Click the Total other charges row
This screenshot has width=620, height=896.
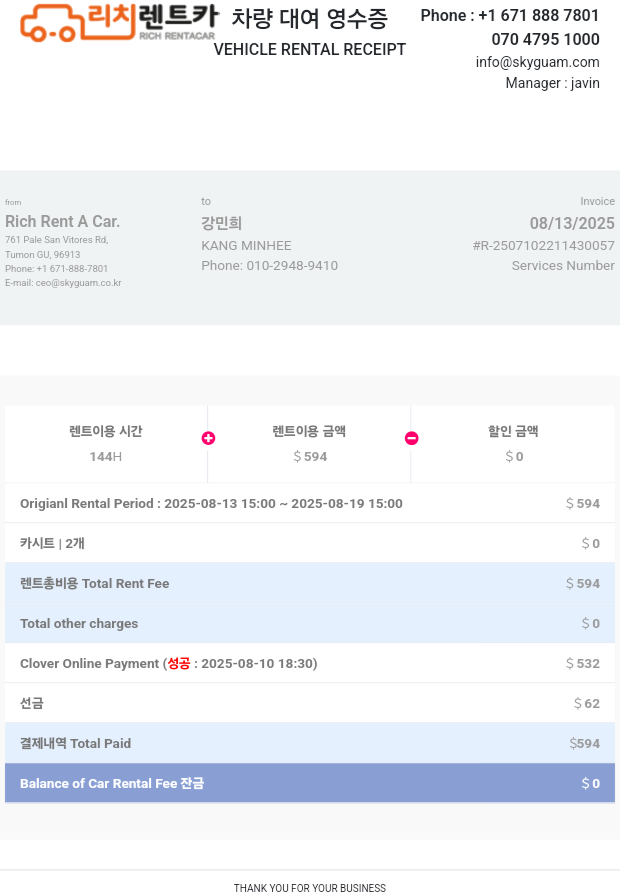tap(309, 623)
